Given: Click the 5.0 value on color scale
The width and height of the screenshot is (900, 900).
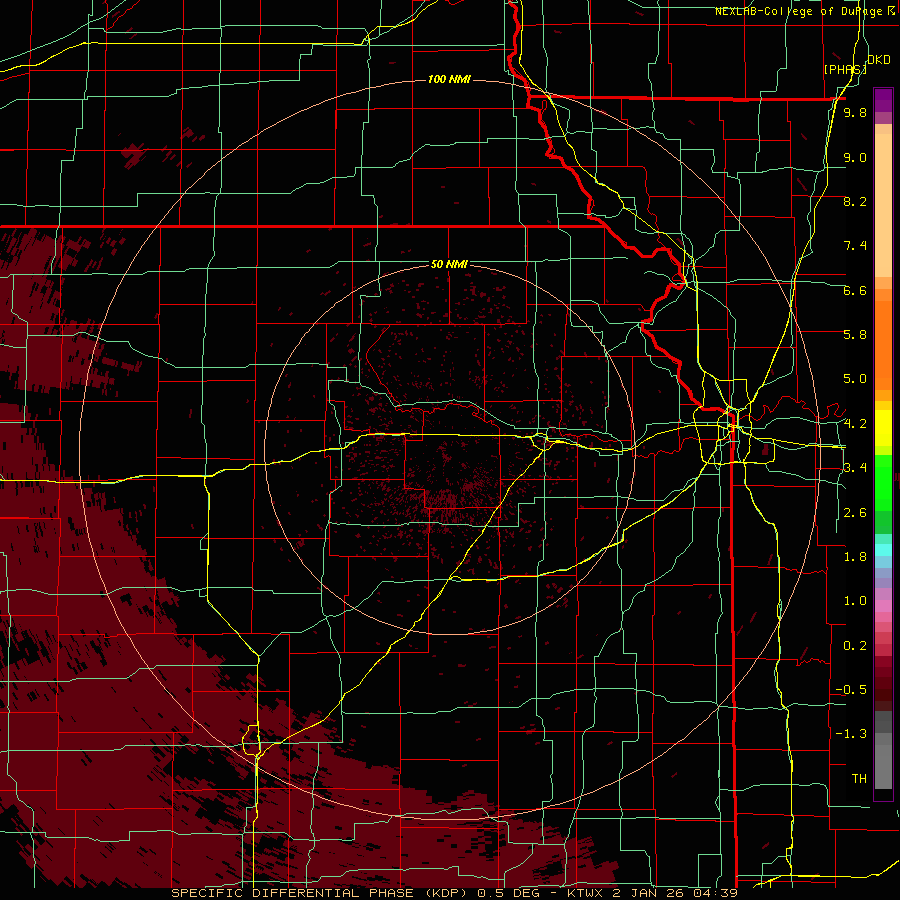Looking at the screenshot, I should [855, 379].
